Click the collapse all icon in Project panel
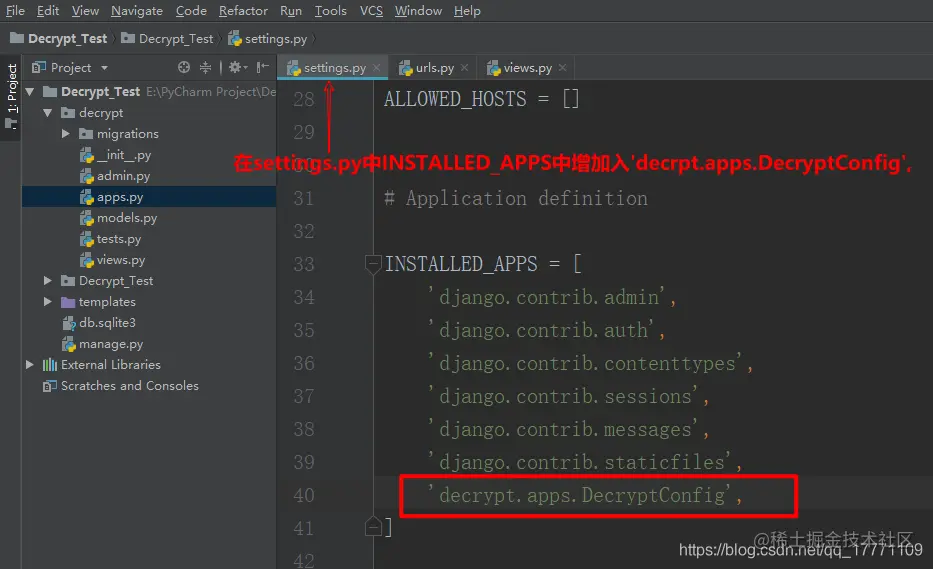This screenshot has width=933, height=569. point(205,67)
